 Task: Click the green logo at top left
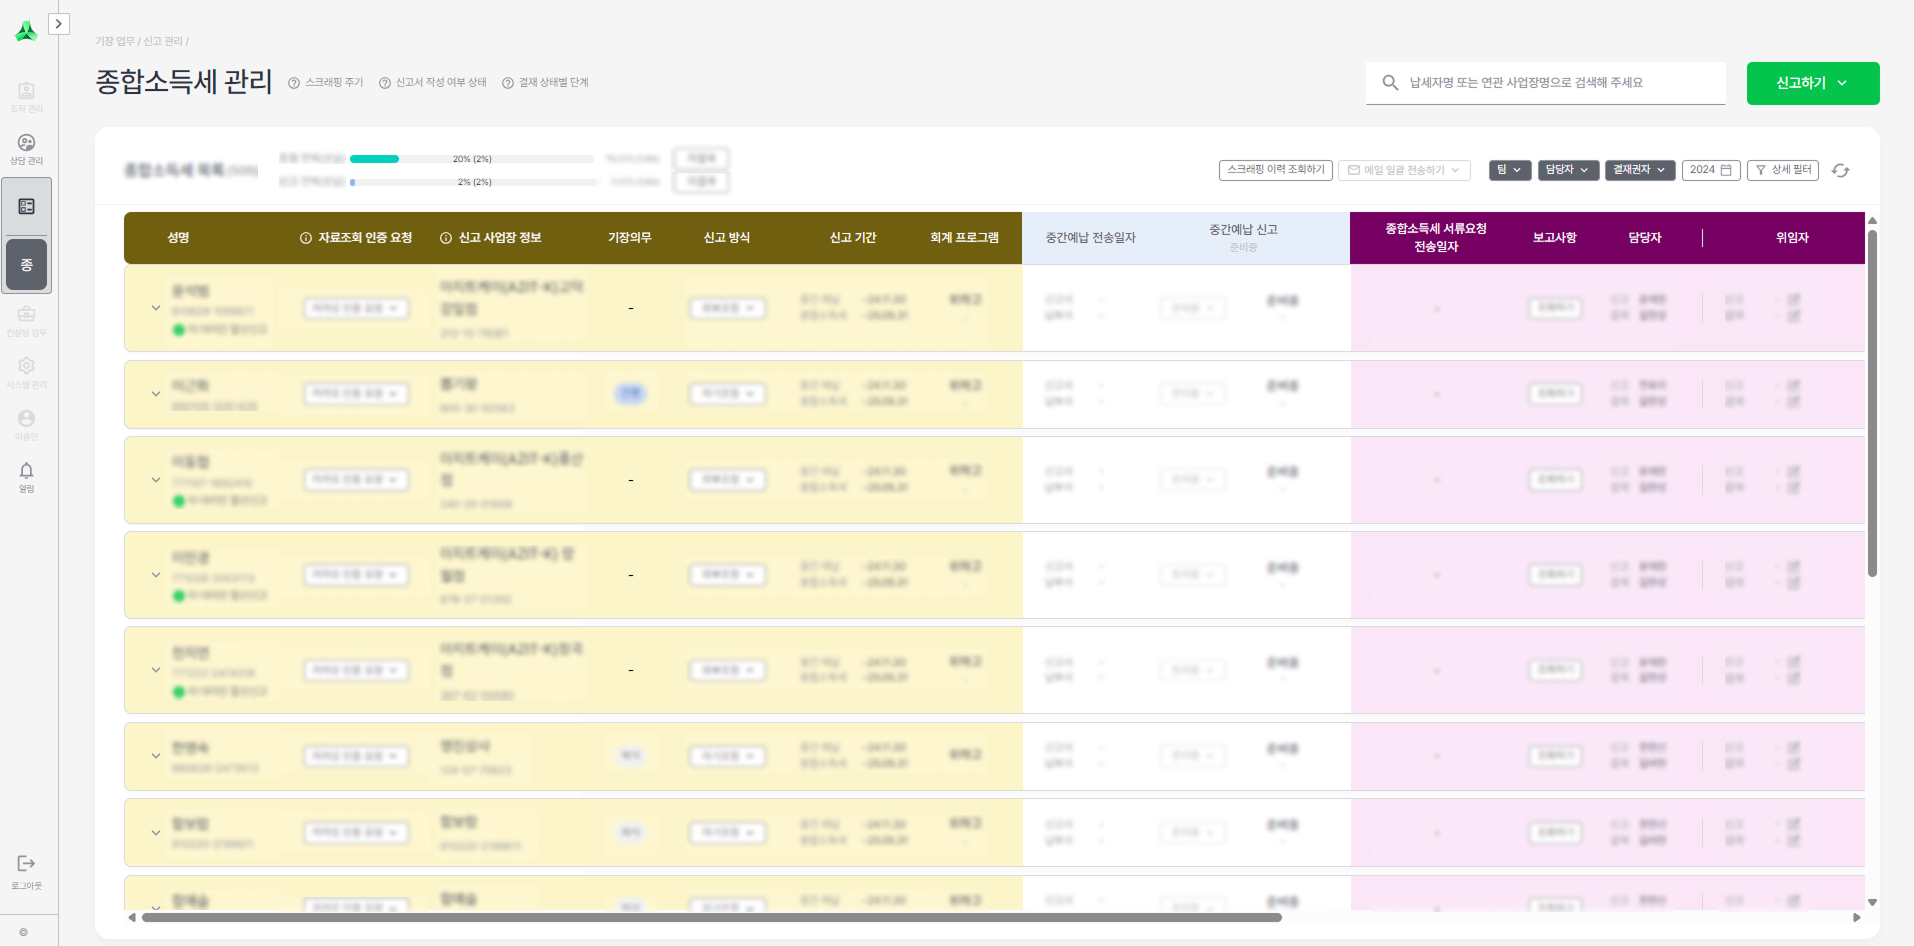[26, 32]
